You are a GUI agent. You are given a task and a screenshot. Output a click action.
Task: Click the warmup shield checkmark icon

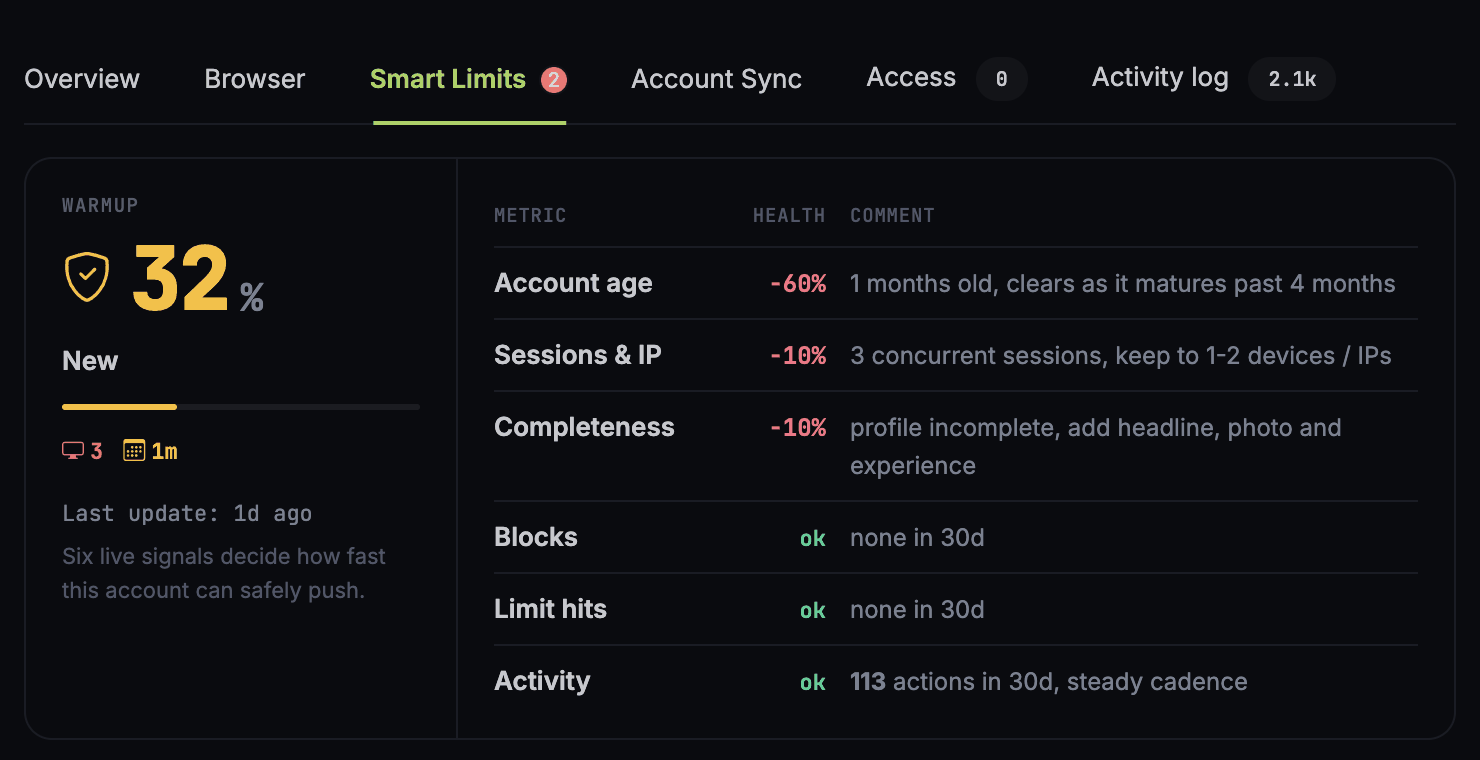(87, 276)
